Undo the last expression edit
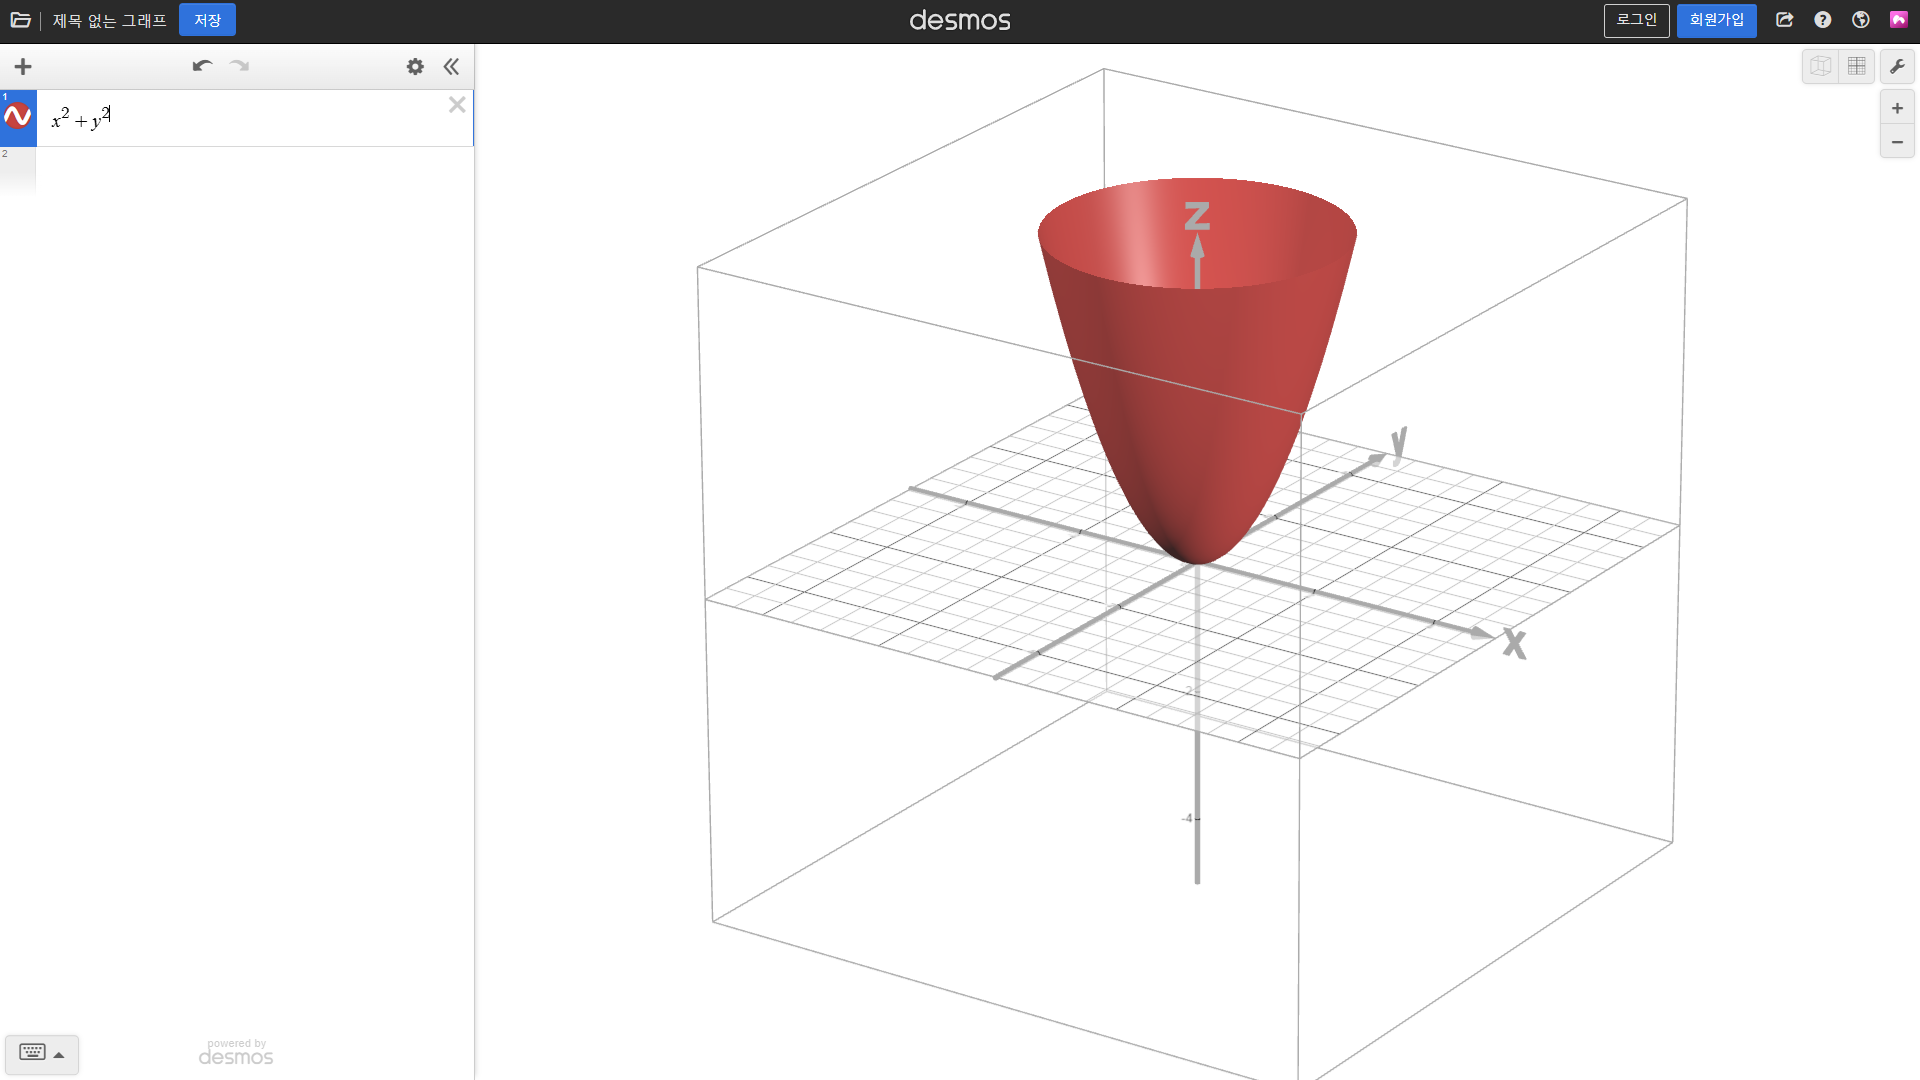The width and height of the screenshot is (1920, 1080). [202, 66]
